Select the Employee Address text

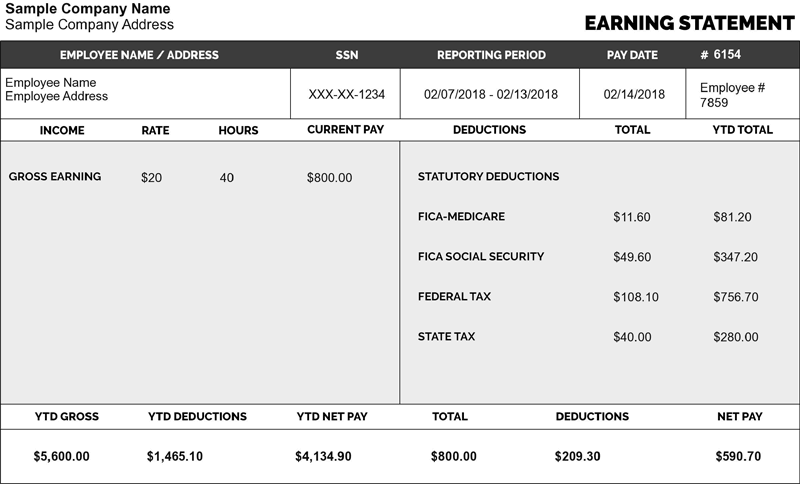coord(57,97)
